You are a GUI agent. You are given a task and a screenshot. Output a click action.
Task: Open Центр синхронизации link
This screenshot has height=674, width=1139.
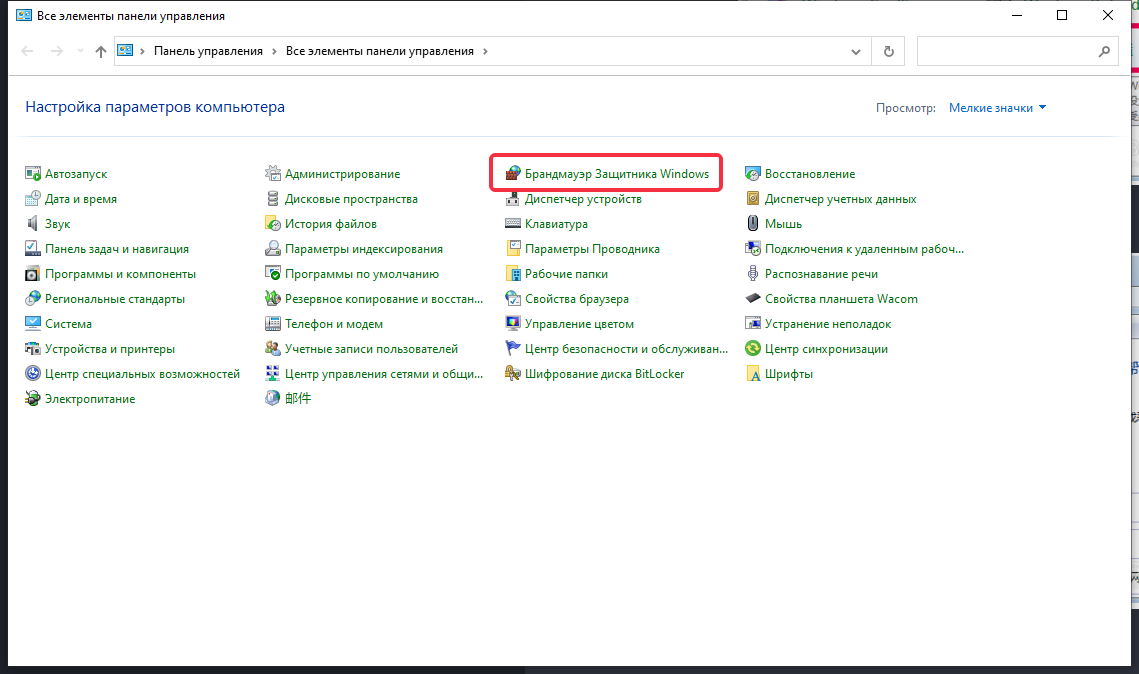coord(827,349)
